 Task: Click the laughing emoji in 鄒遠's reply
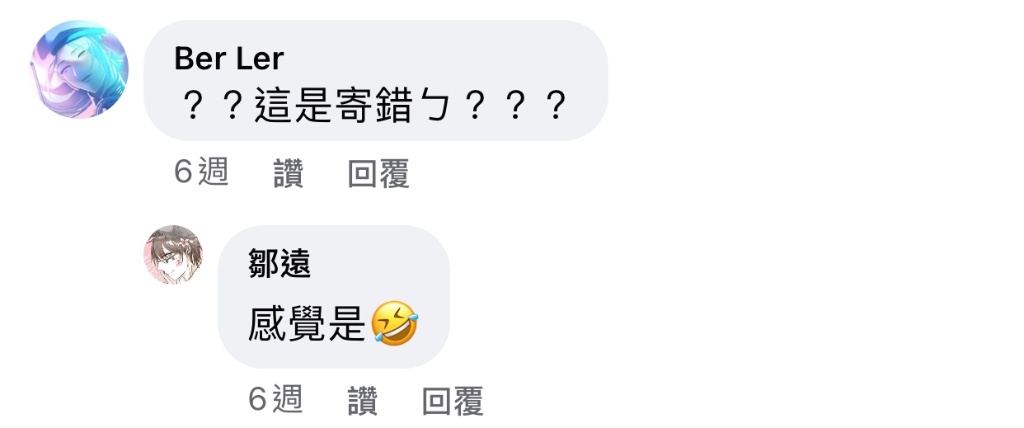click(x=394, y=323)
